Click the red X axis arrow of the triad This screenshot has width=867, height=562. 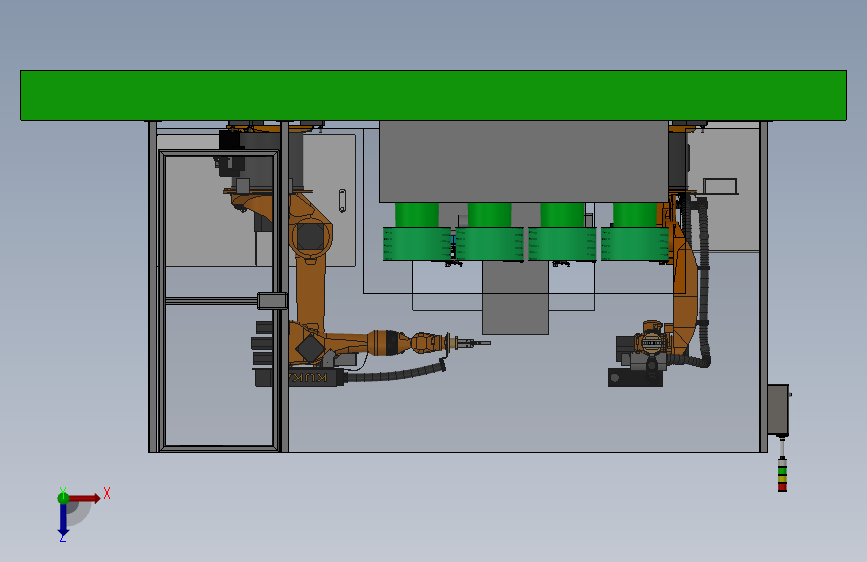pos(86,498)
